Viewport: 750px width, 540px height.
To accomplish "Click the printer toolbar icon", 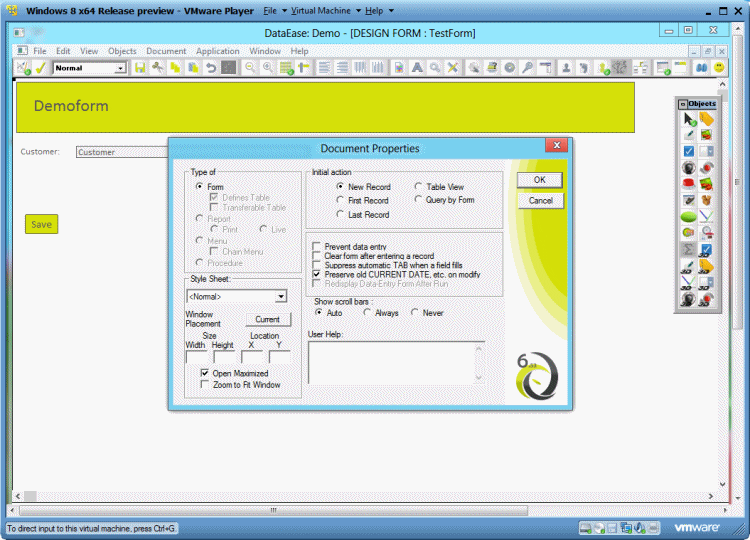I will tap(492, 68).
